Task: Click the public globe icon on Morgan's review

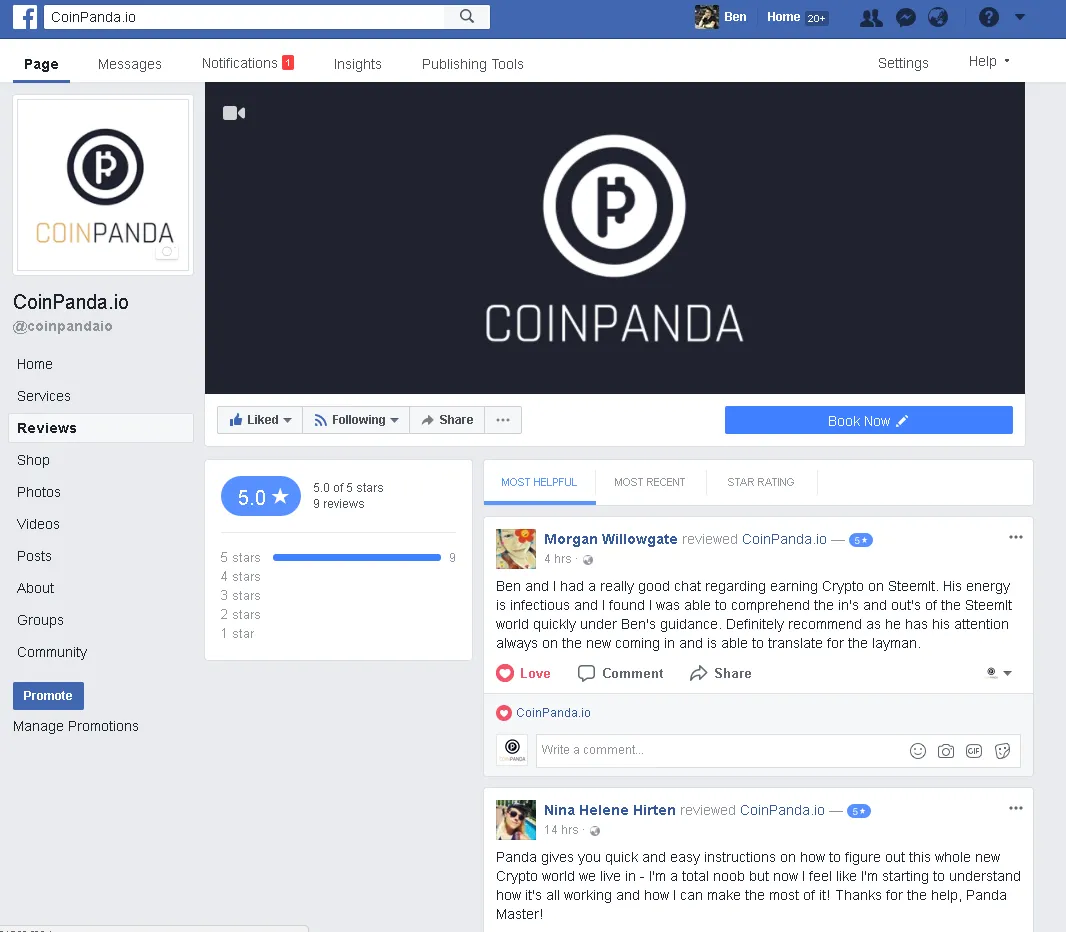Action: click(588, 560)
